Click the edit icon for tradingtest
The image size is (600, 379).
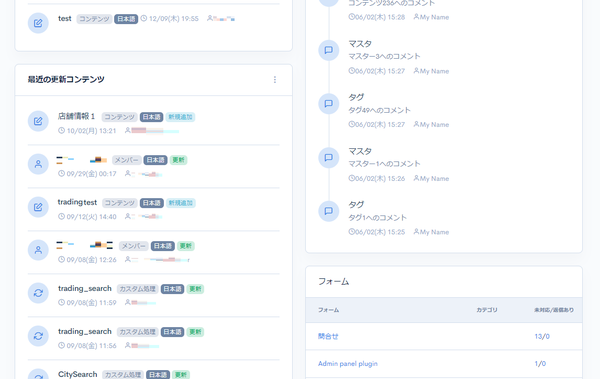click(38, 207)
